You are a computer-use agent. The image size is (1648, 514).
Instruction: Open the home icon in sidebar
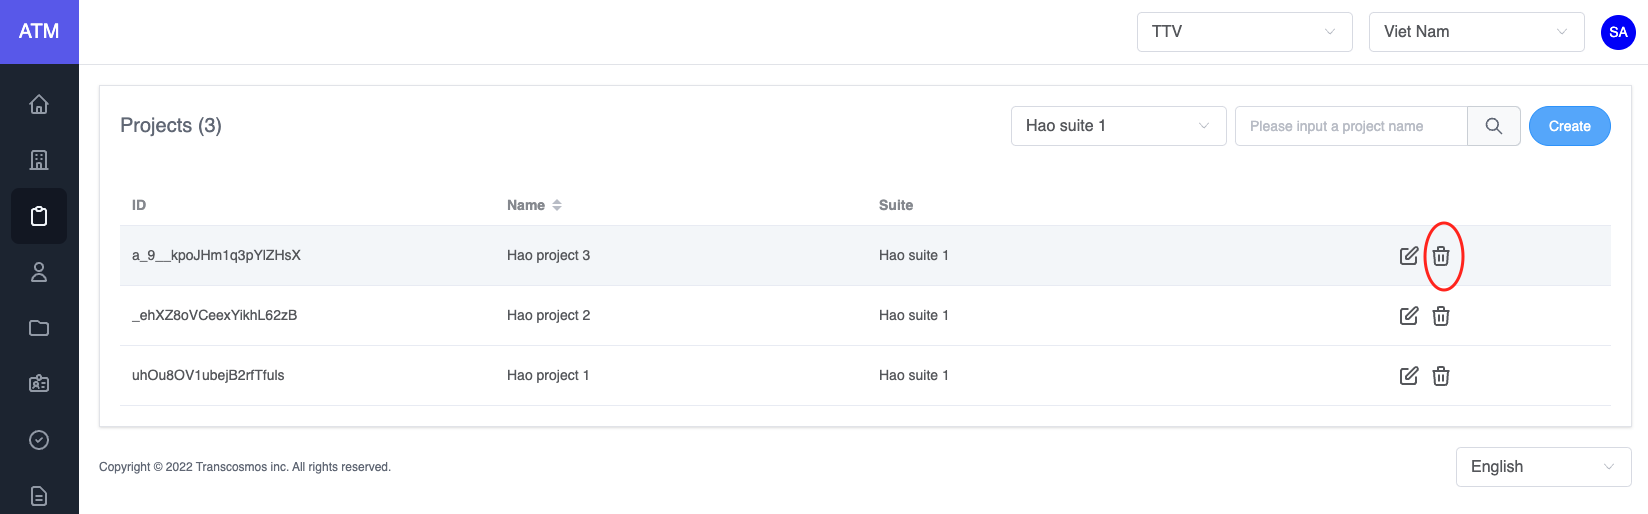point(39,104)
